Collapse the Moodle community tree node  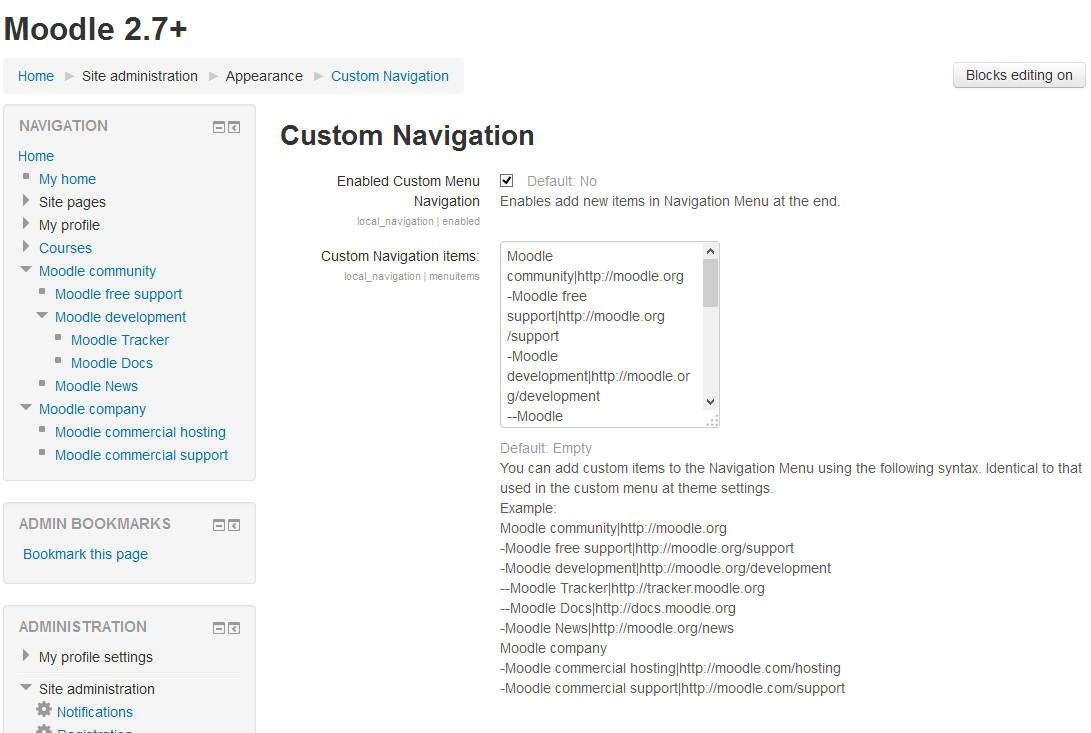point(26,270)
